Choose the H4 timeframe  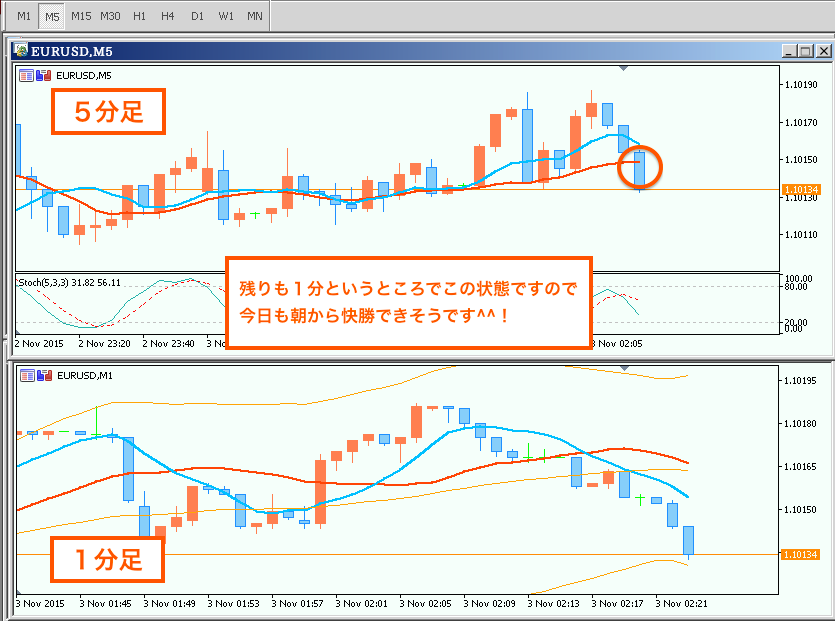point(168,16)
